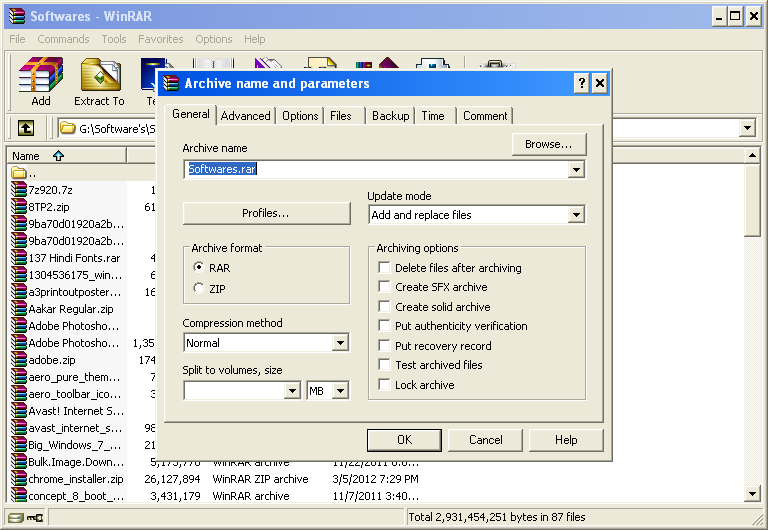Open the Help menu in WinRAR
Screen dimensions: 768x530
point(255,39)
